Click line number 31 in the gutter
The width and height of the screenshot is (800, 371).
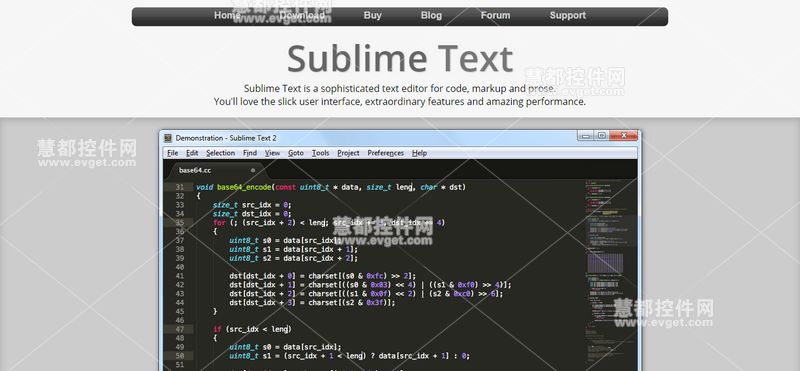pyautogui.click(x=179, y=187)
